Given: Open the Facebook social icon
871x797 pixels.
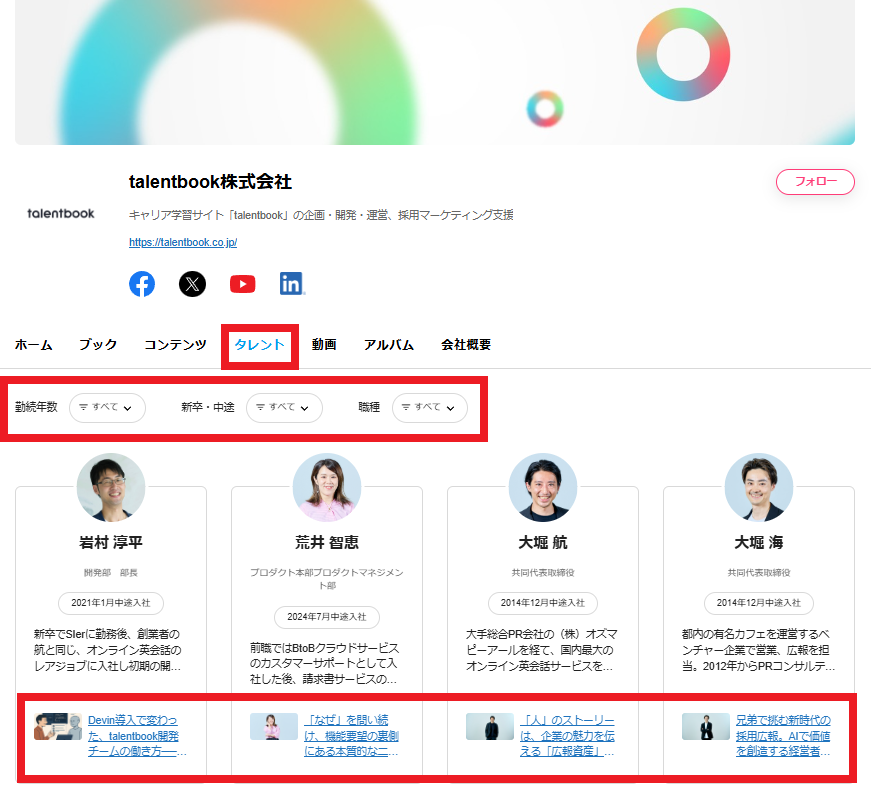Looking at the screenshot, I should pyautogui.click(x=142, y=284).
